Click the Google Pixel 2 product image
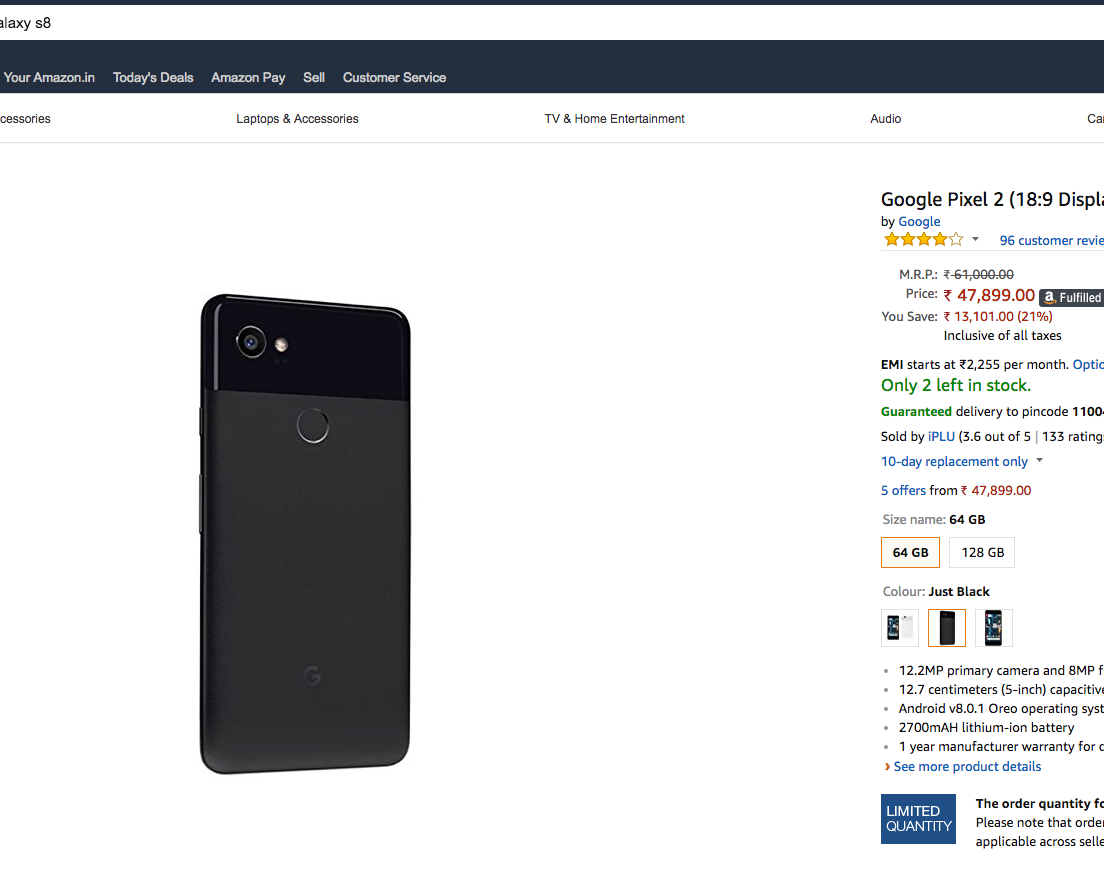The width and height of the screenshot is (1104, 887). point(305,534)
